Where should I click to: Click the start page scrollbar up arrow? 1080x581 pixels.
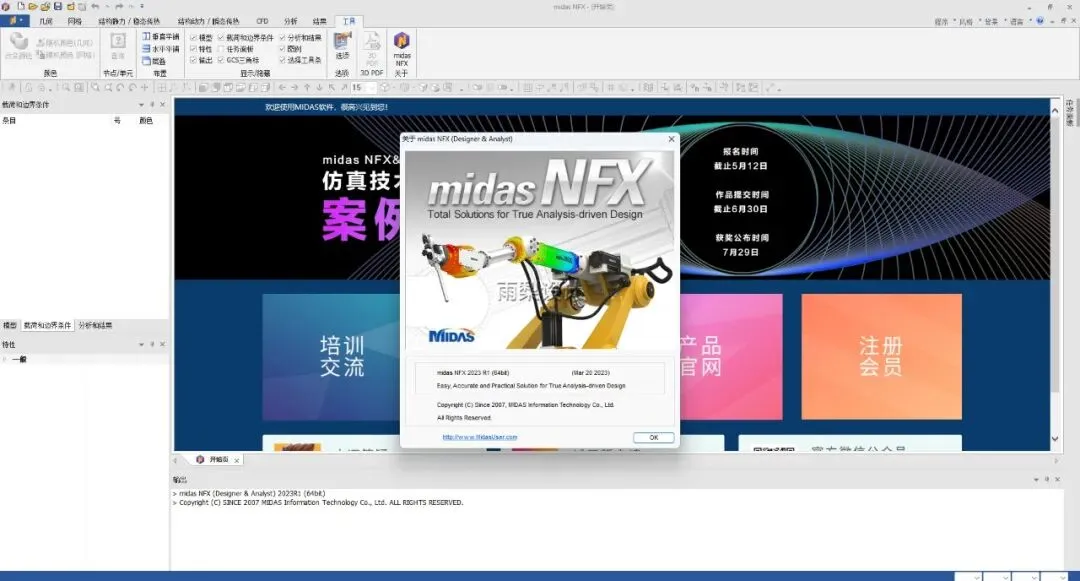click(x=1055, y=110)
